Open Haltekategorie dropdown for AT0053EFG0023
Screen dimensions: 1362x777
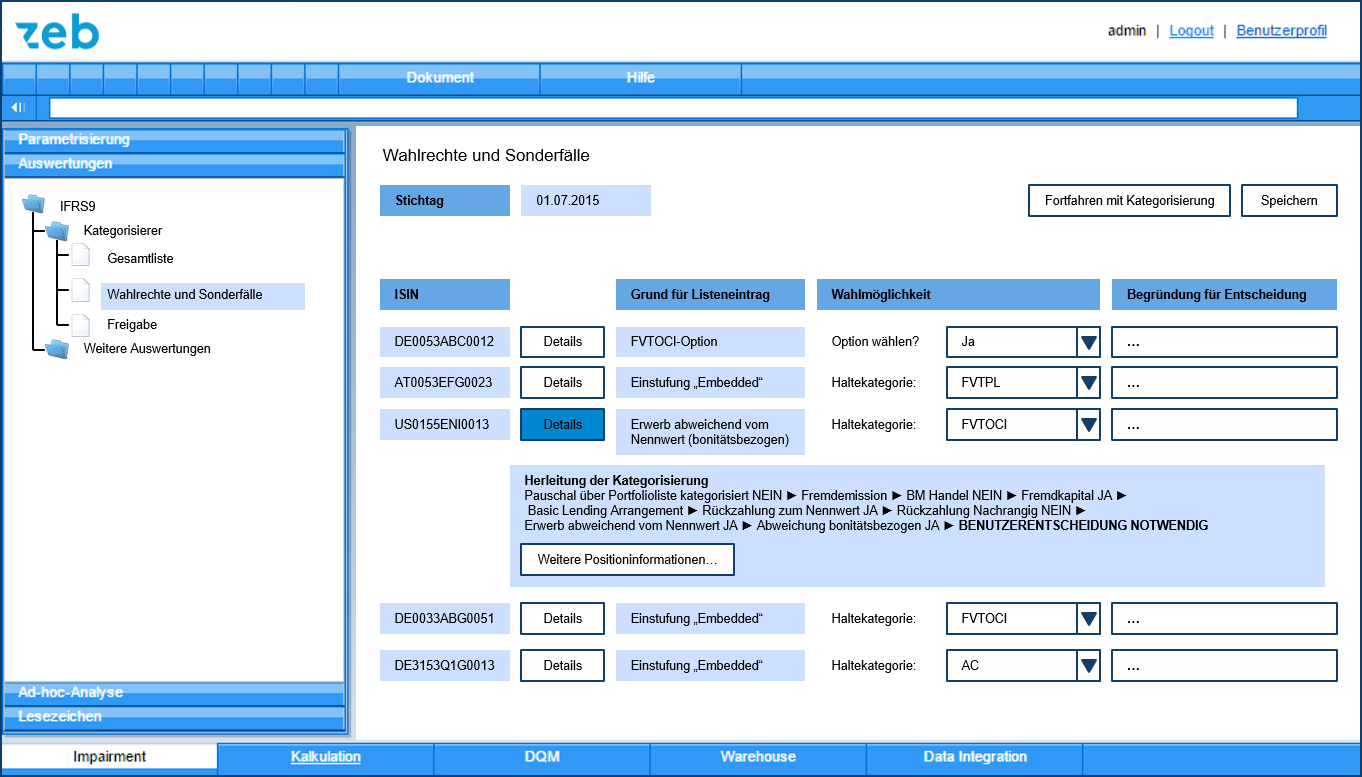tap(1089, 383)
